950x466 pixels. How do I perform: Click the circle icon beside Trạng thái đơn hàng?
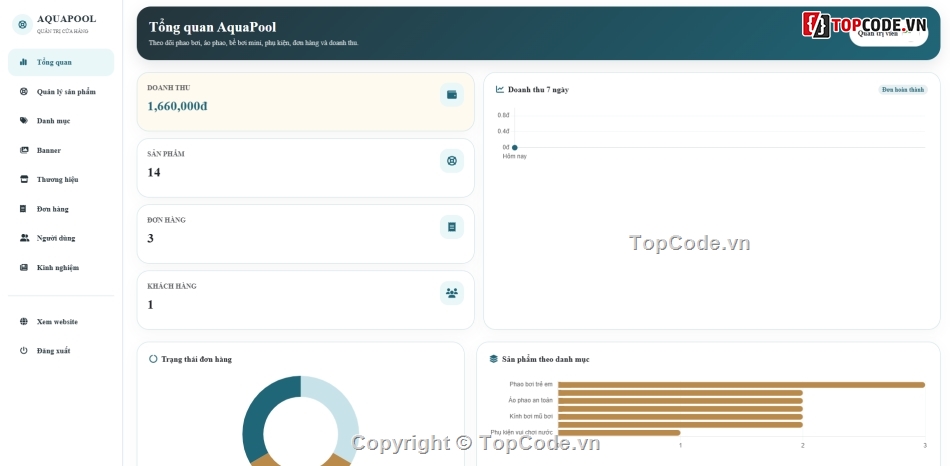tap(153, 359)
